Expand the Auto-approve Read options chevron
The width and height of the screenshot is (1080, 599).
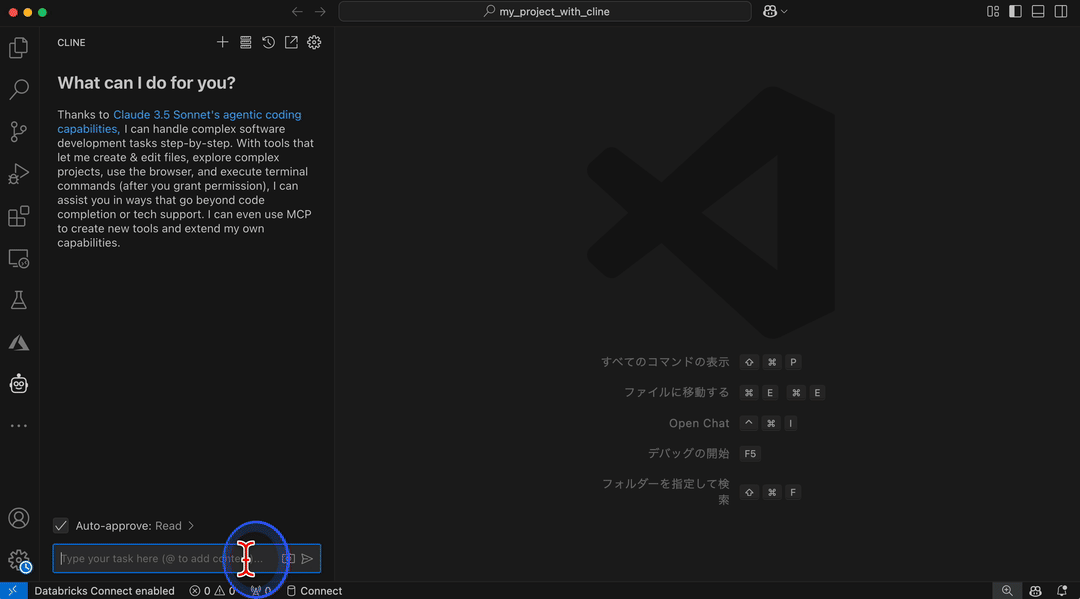point(191,525)
